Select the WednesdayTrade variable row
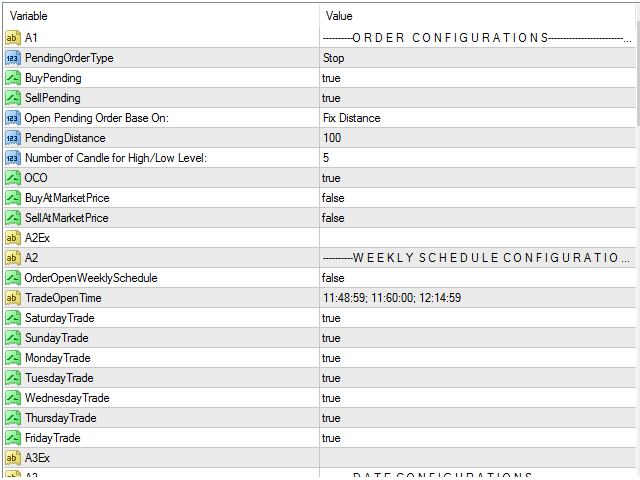The width and height of the screenshot is (640, 480). pos(320,398)
